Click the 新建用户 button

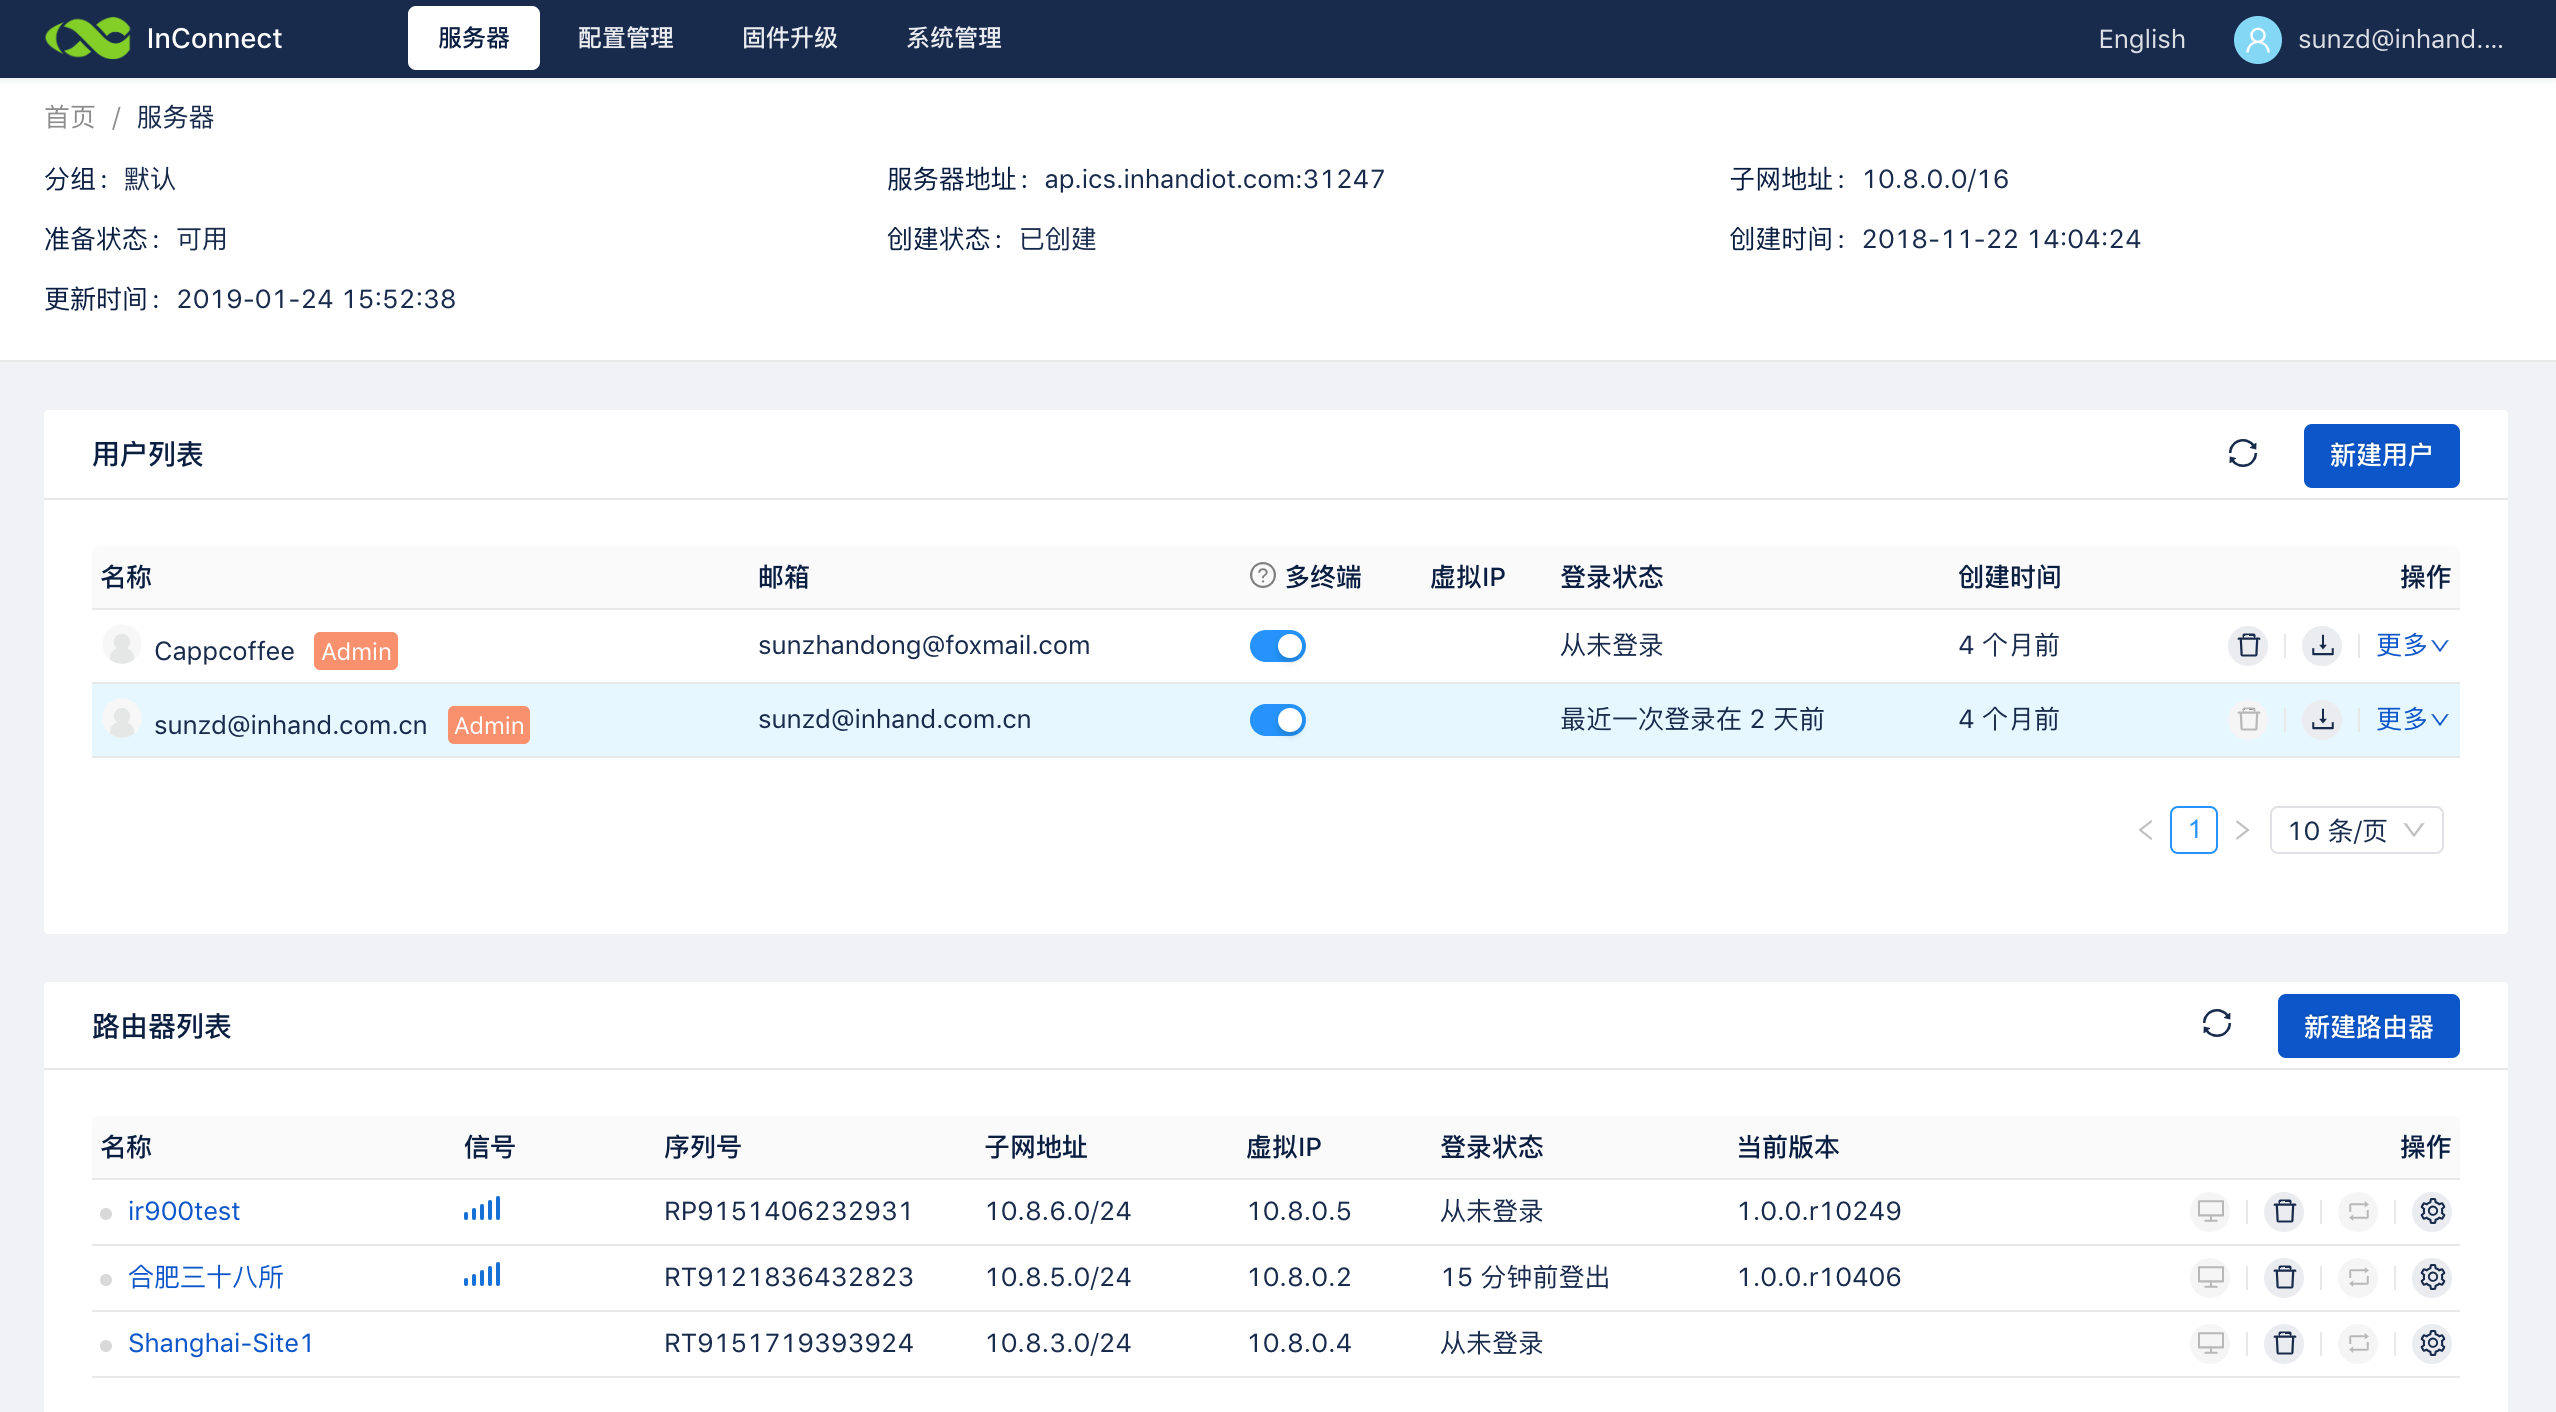(2380, 456)
